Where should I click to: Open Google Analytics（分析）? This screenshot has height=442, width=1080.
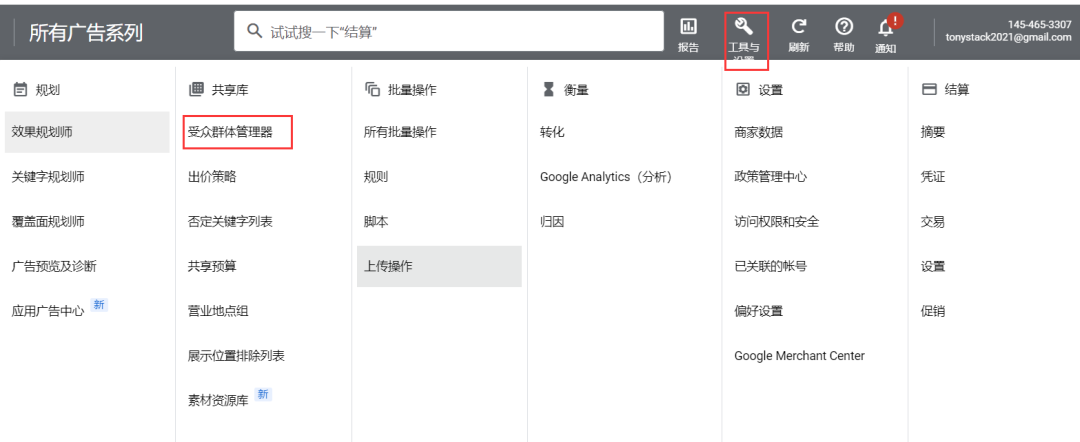tap(606, 177)
